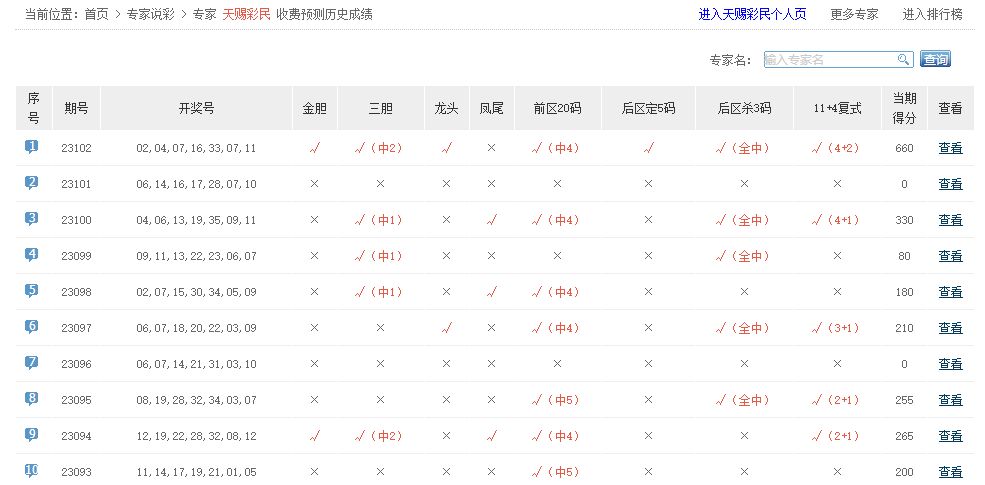Click 天赐彩民 expert name in breadcrumb
Image resolution: width=985 pixels, height=485 pixels.
point(246,14)
